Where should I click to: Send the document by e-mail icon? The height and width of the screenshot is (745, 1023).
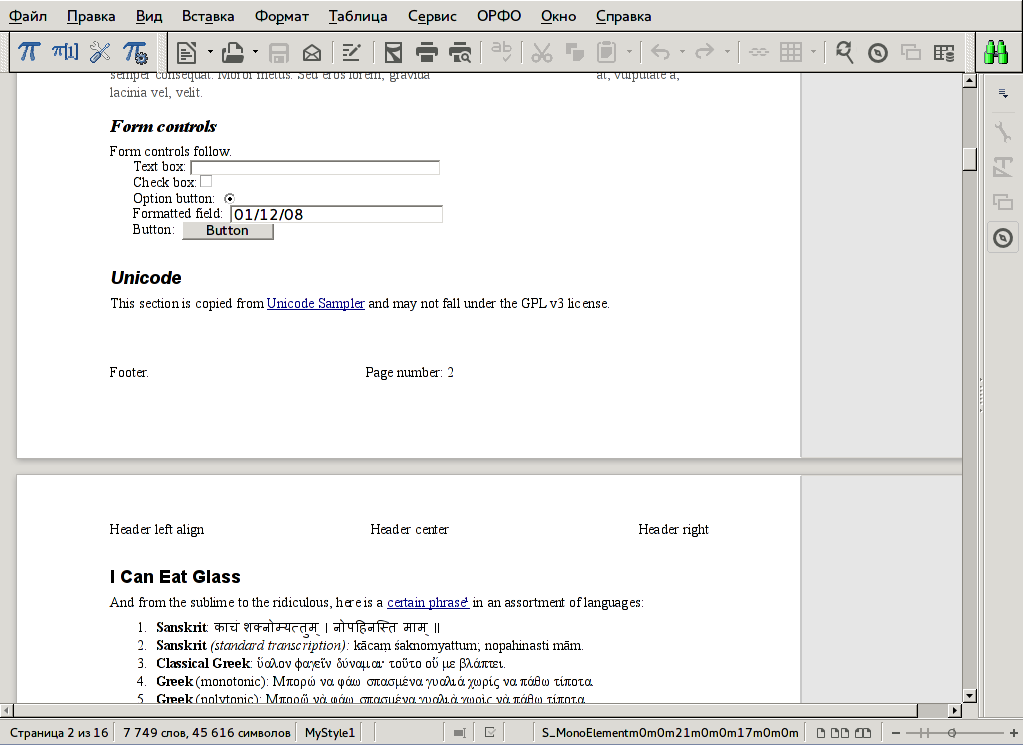313,52
